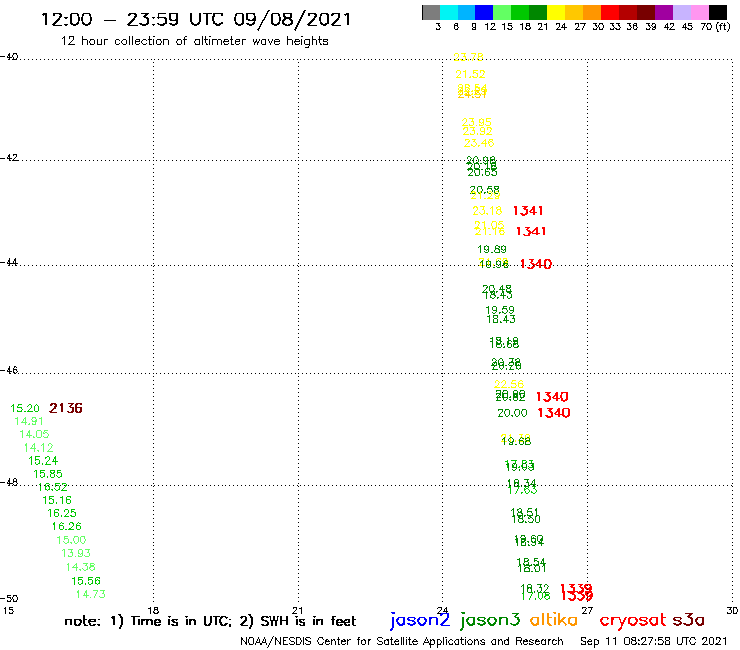Click the '70 (ft)' color scale label
Image resolution: width=740 pixels, height=650 pixels.
(x=715, y=27)
